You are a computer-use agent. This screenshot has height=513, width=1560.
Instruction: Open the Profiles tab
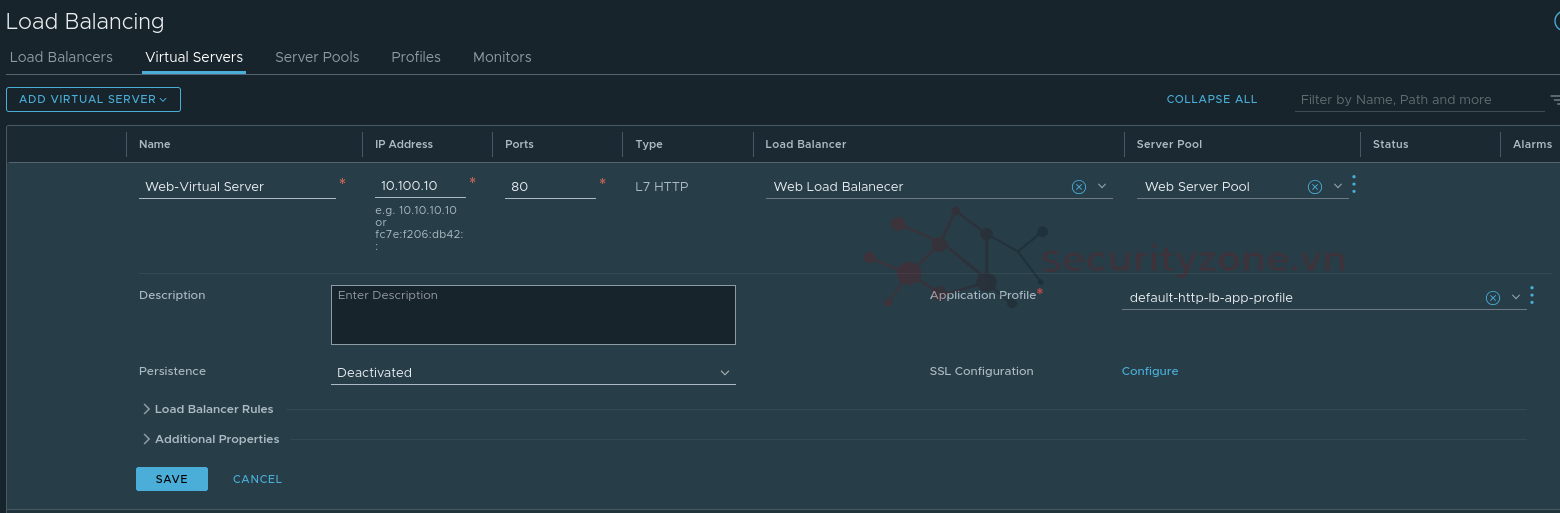(416, 57)
